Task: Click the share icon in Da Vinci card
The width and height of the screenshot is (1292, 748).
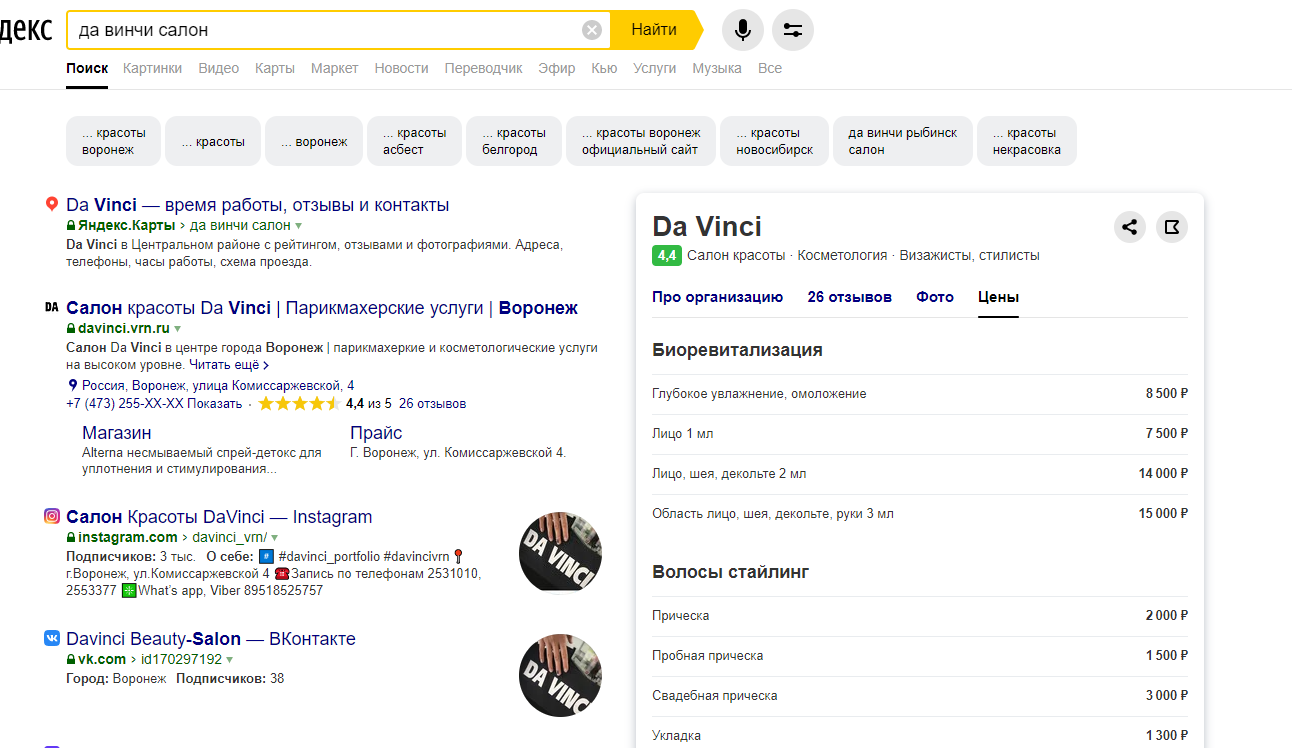Action: click(x=1130, y=227)
